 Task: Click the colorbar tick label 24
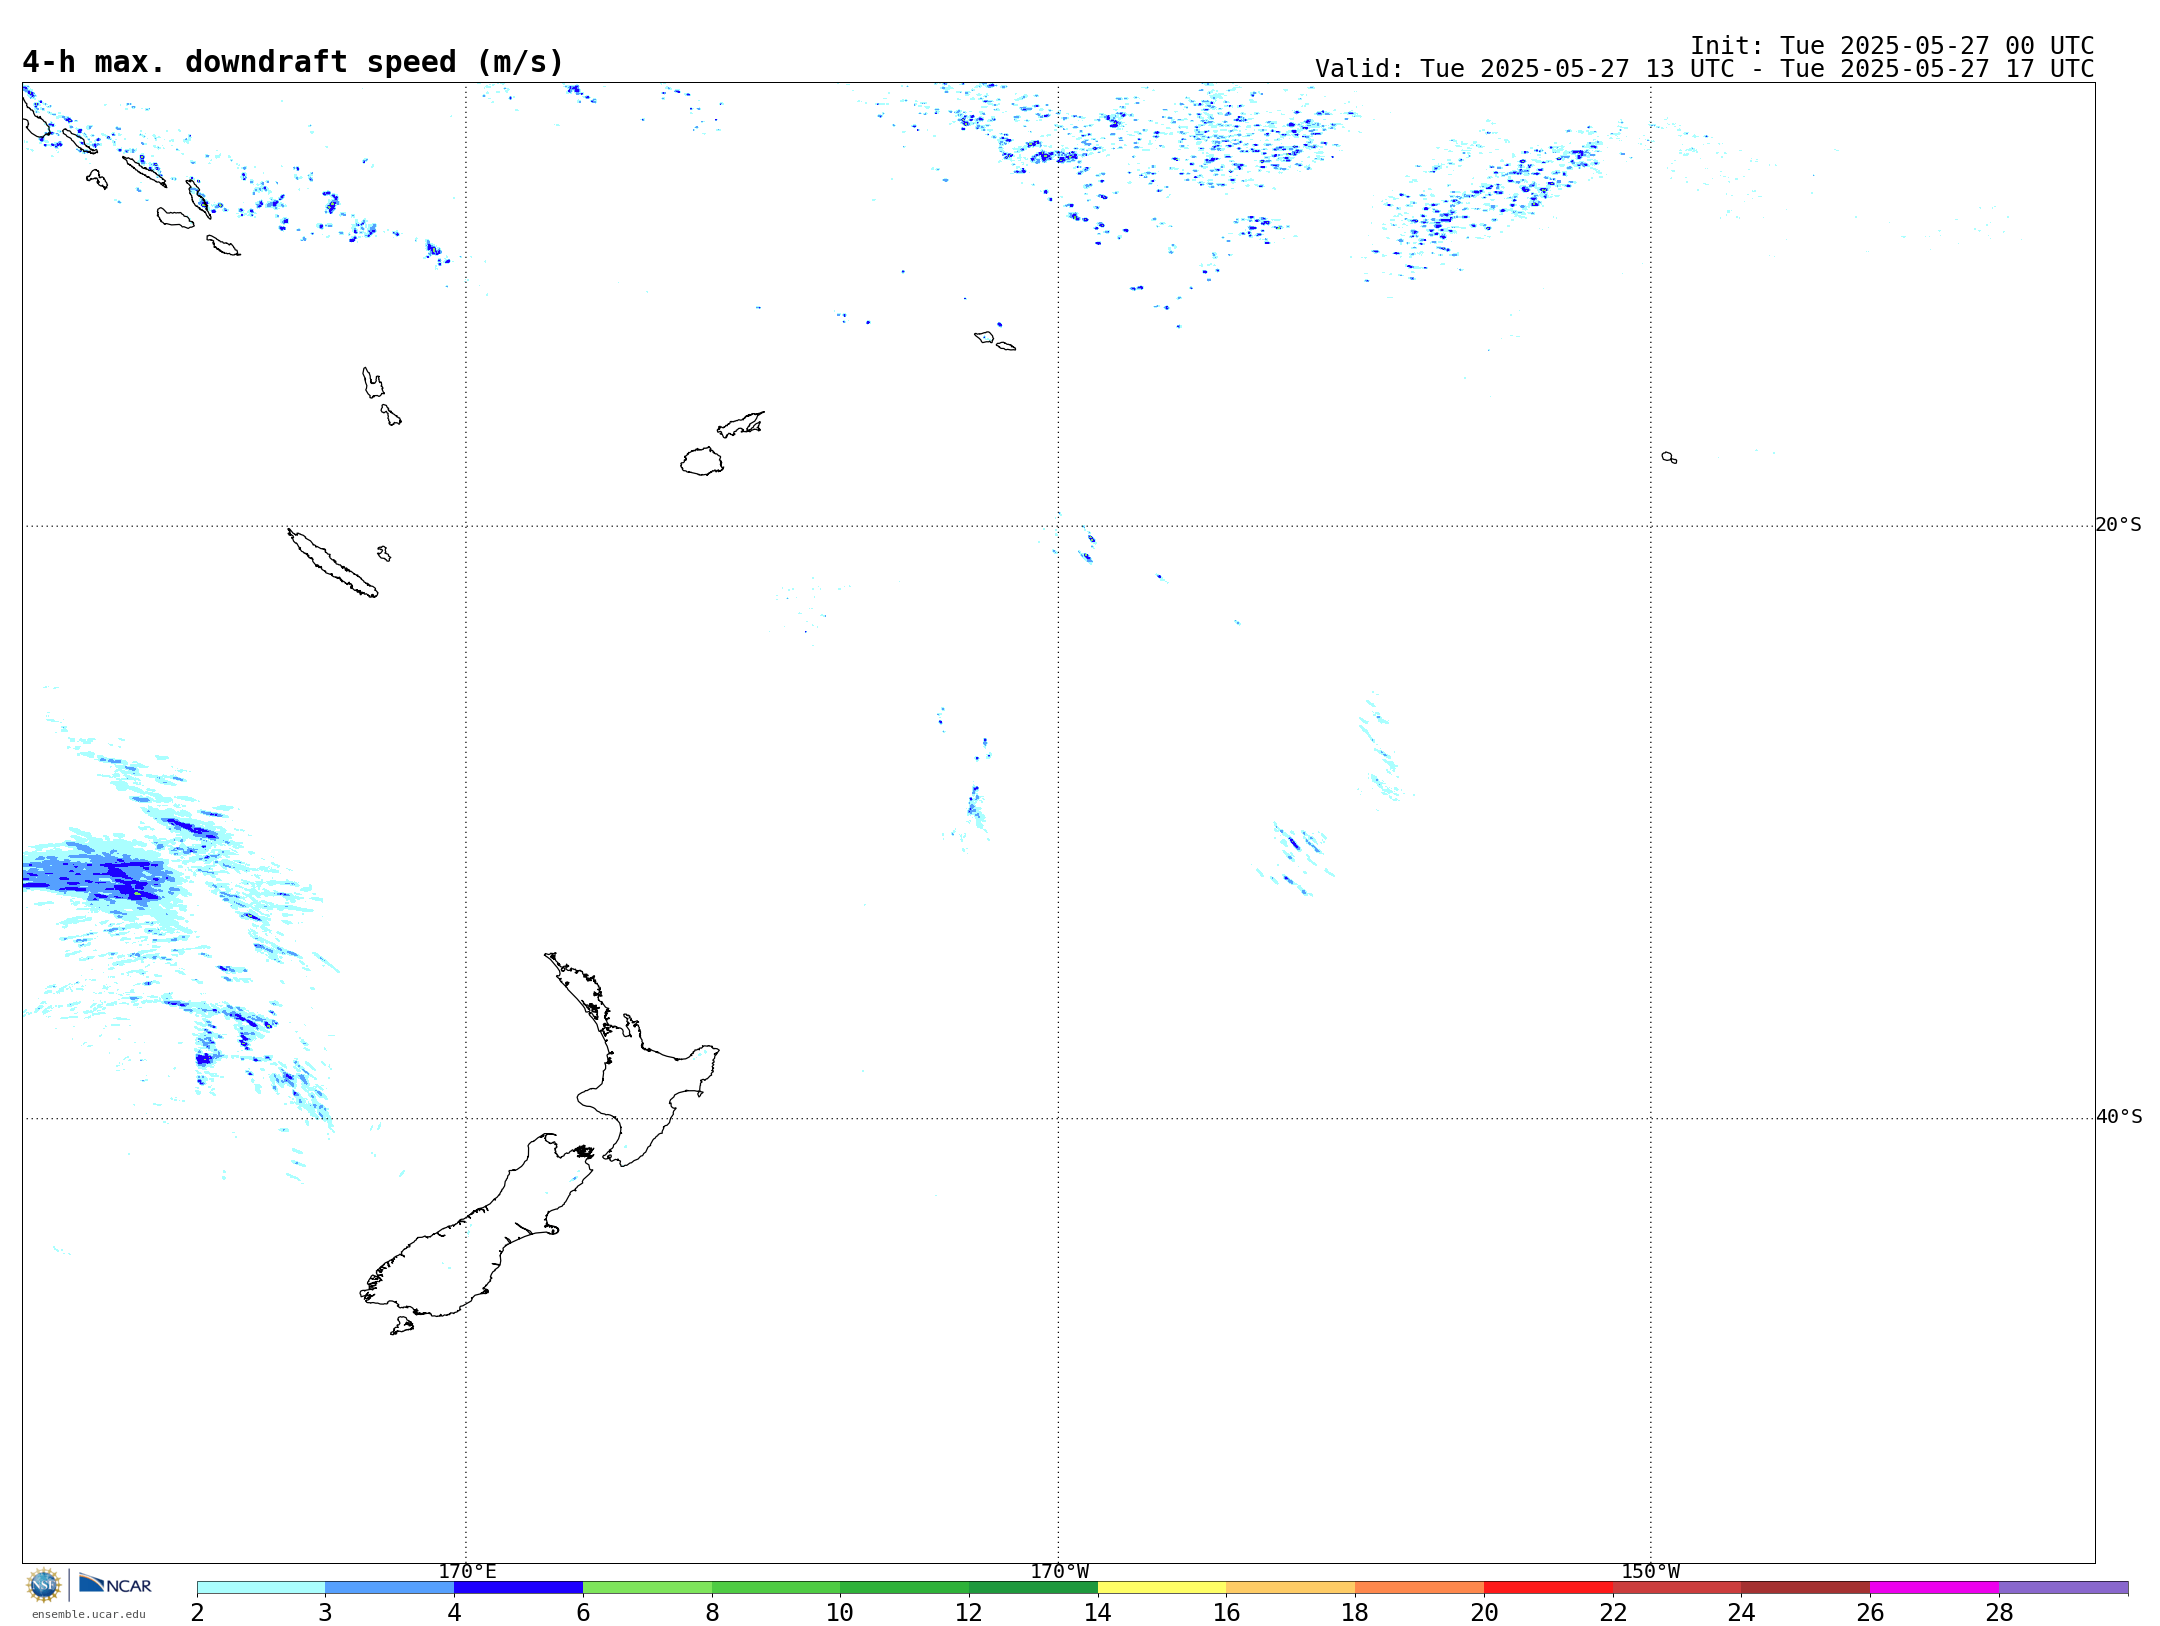1741,1613
